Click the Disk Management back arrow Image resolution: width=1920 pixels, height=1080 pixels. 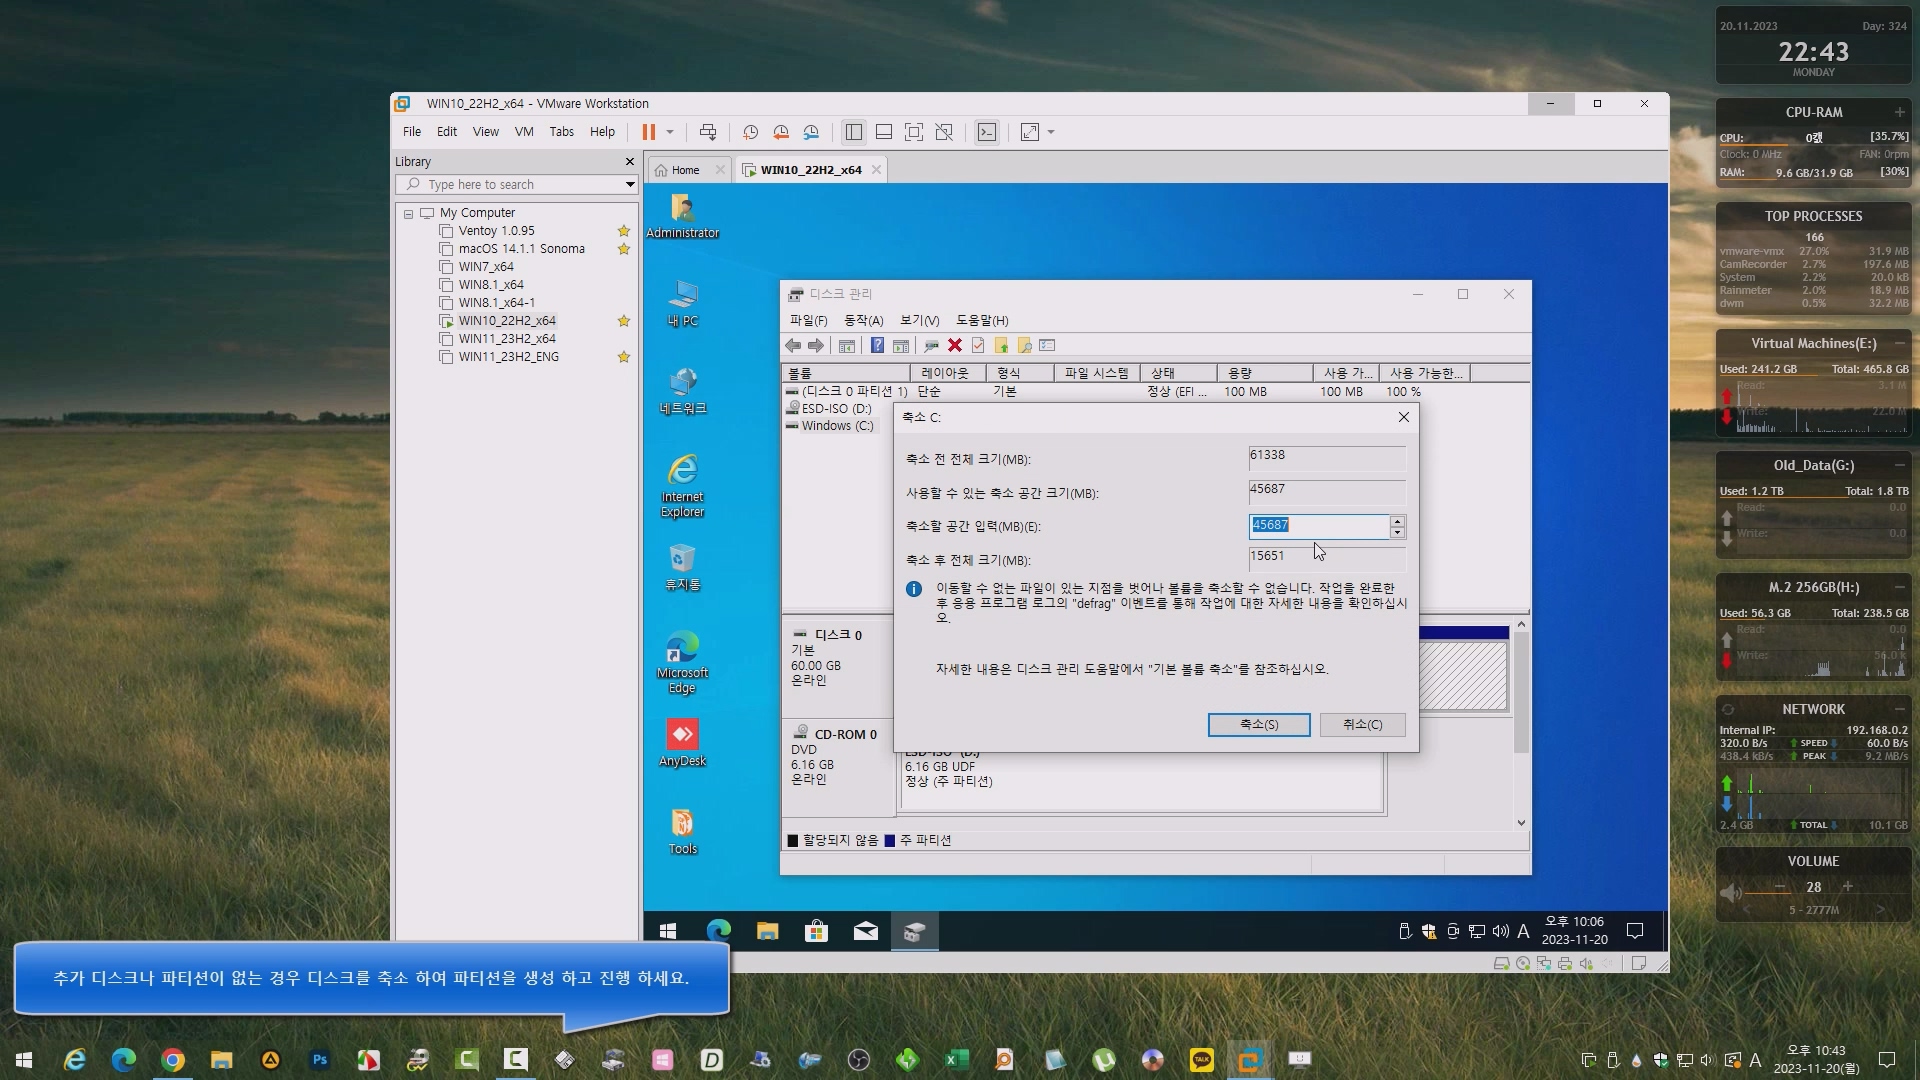point(793,345)
